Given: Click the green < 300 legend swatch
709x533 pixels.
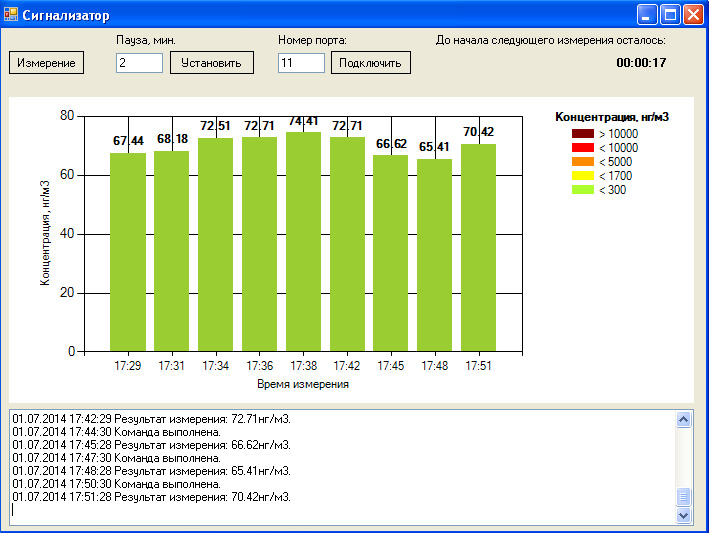Looking at the screenshot, I should tap(583, 190).
